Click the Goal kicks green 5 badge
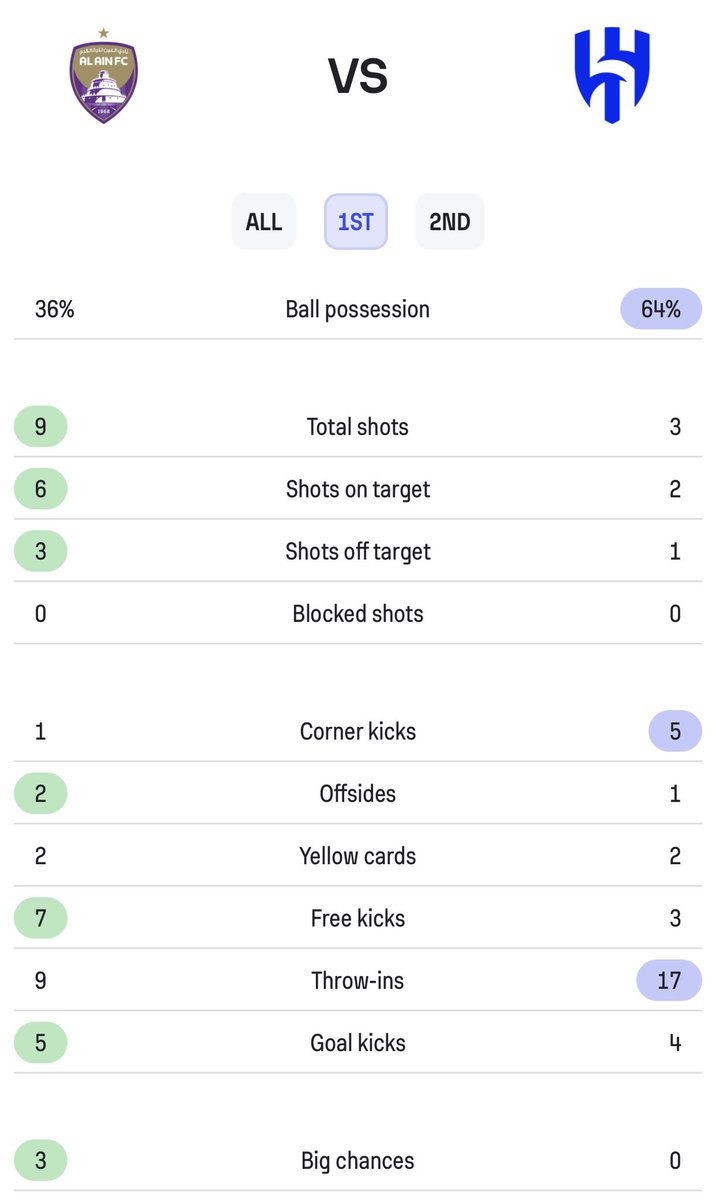 point(40,1043)
